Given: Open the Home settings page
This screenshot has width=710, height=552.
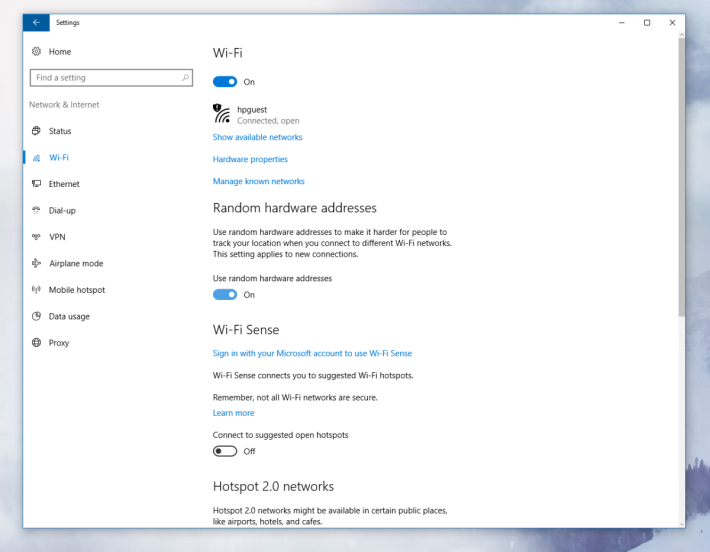Looking at the screenshot, I should pyautogui.click(x=60, y=52).
